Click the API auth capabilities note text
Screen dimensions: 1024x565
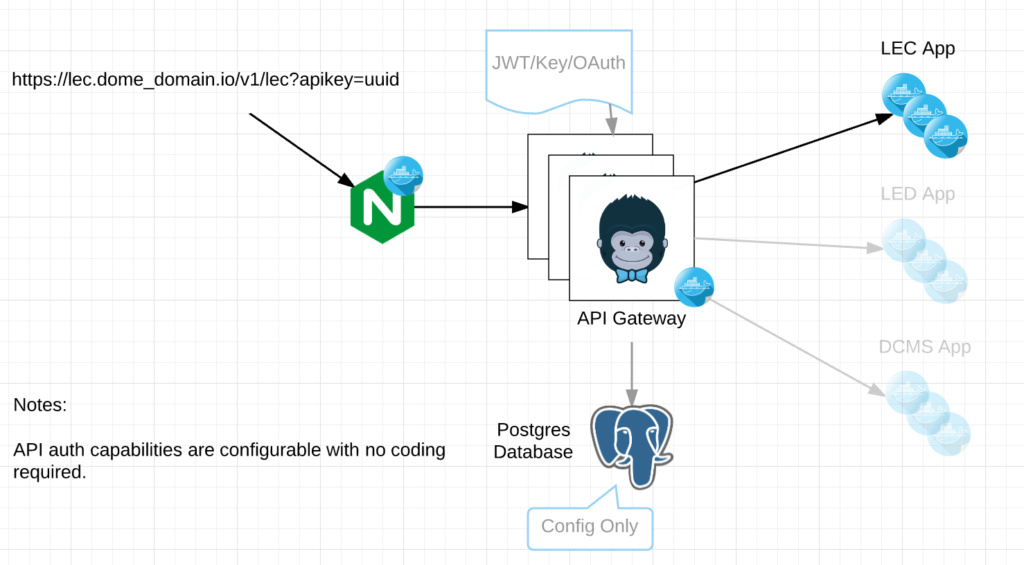(229, 460)
